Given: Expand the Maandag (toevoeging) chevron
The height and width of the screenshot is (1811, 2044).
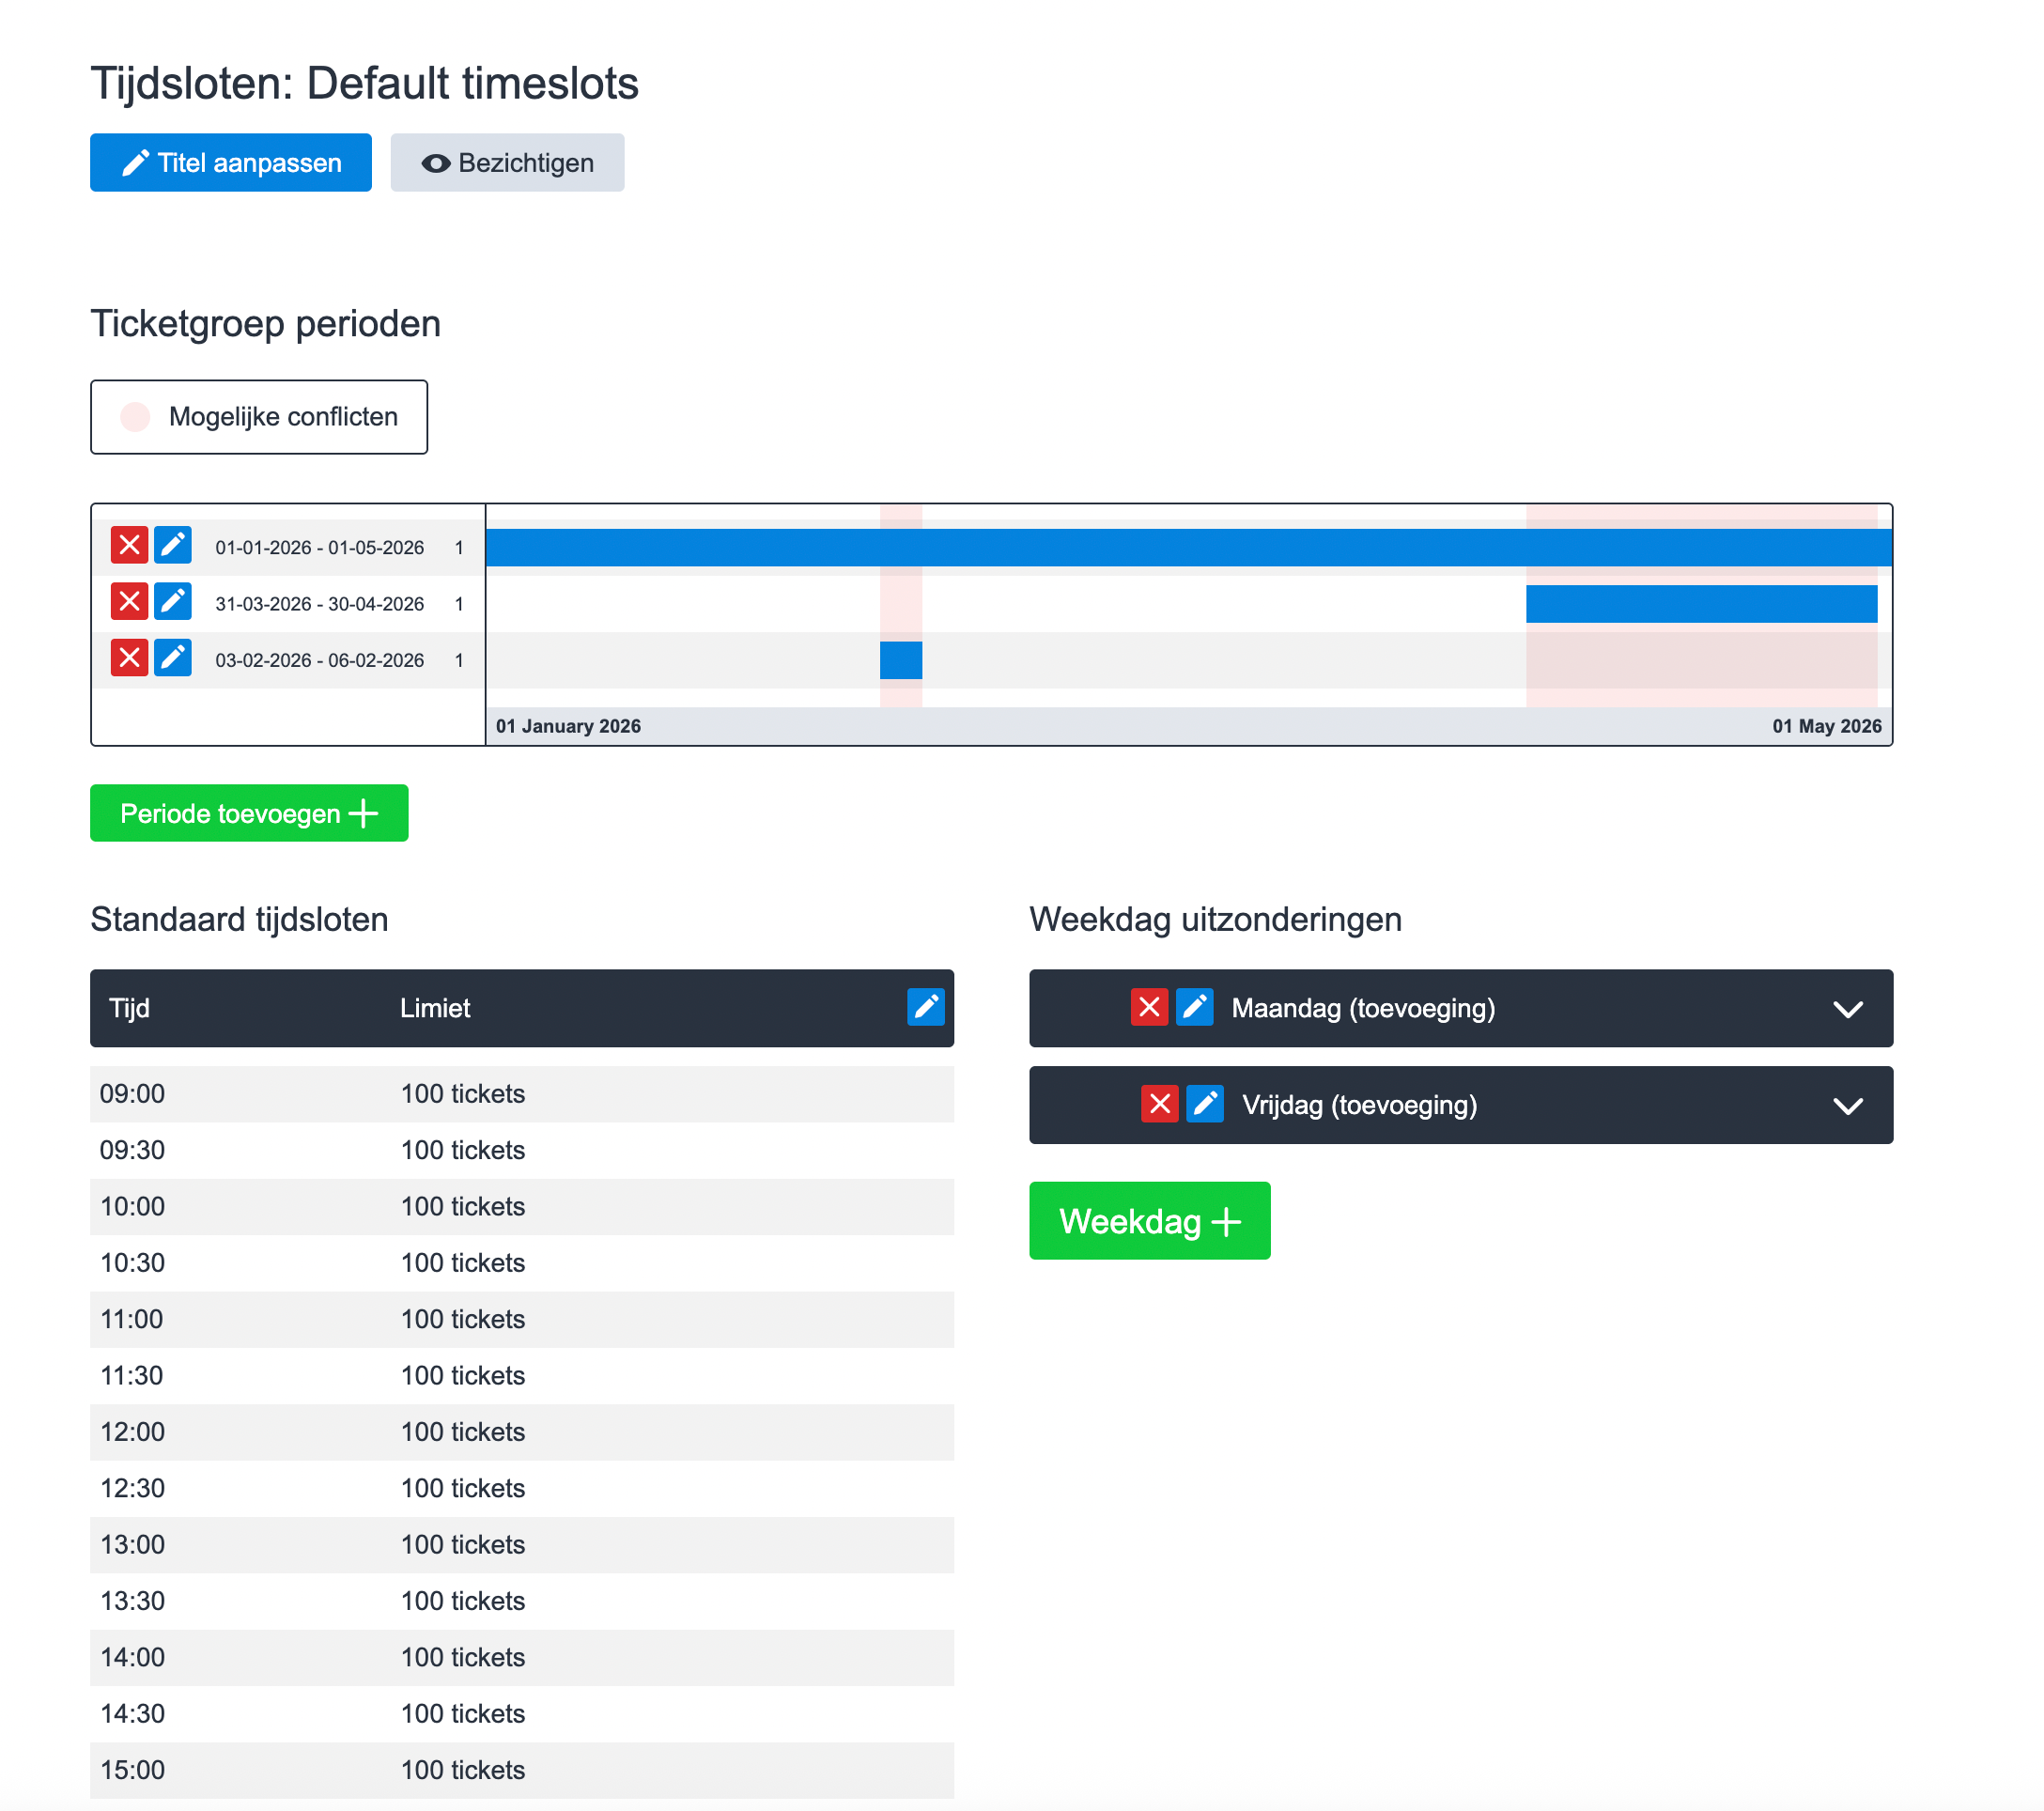Looking at the screenshot, I should tap(1847, 1009).
